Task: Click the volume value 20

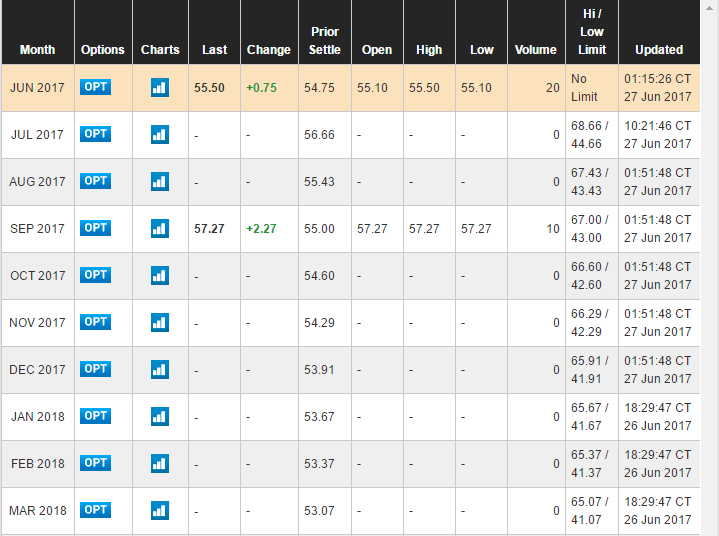Action: pyautogui.click(x=553, y=88)
